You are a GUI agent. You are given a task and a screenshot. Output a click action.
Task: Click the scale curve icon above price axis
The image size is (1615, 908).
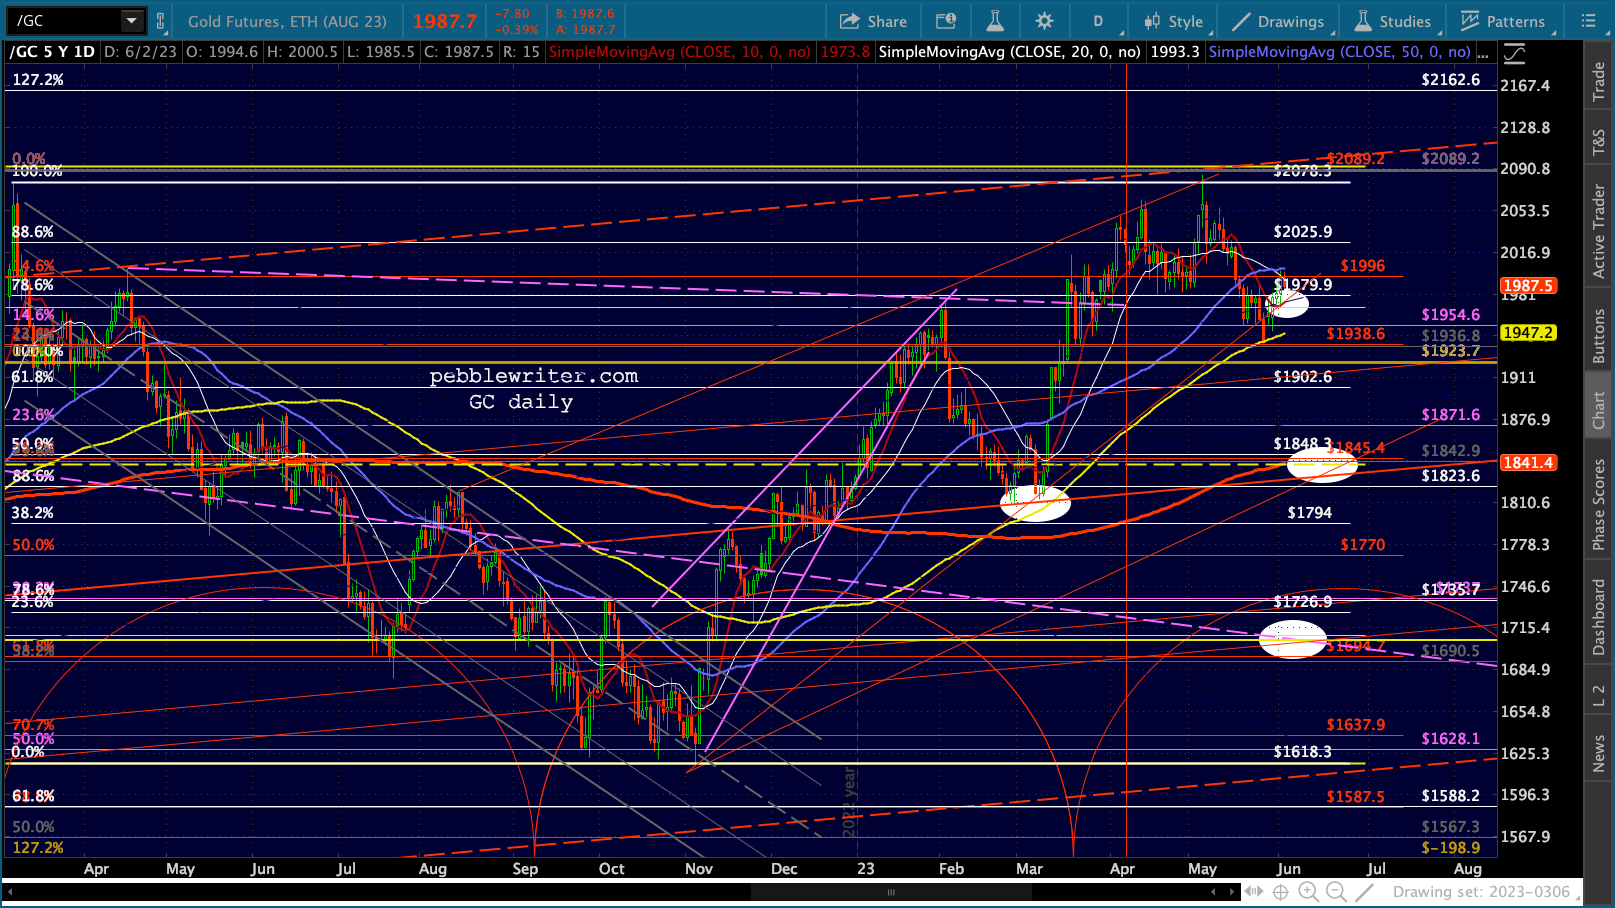1515,52
